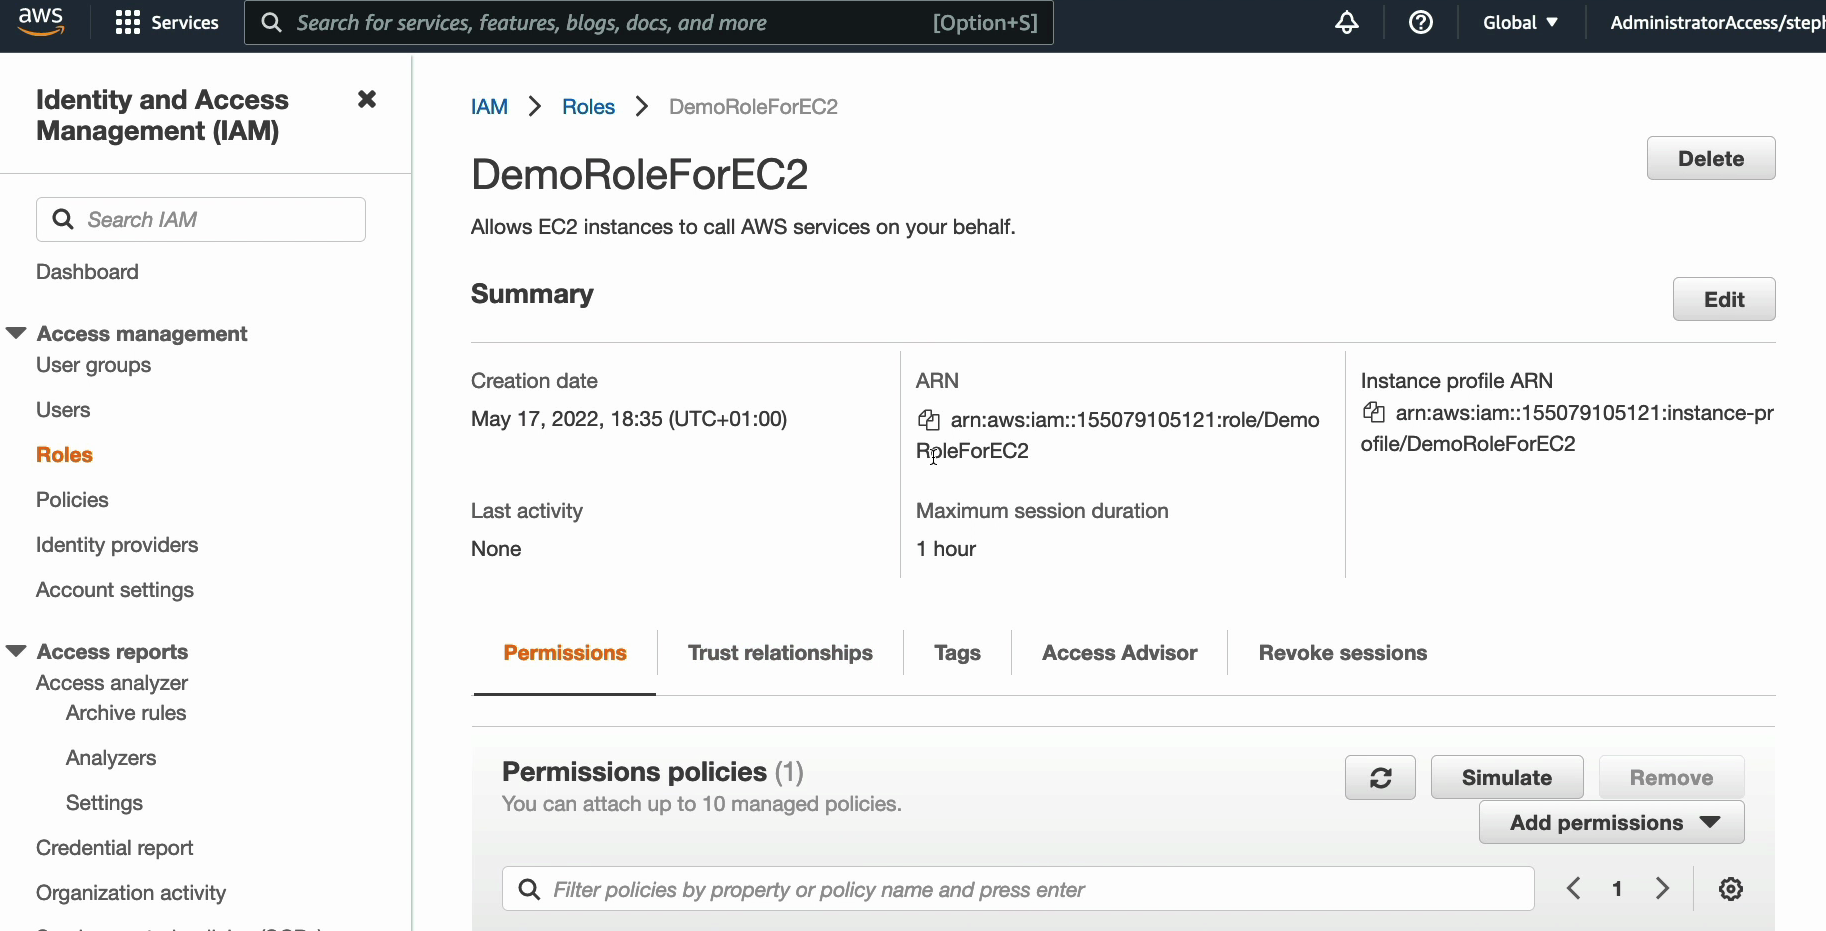Open the AWS home logo
Image resolution: width=1826 pixels, height=931 pixels.
(41, 22)
